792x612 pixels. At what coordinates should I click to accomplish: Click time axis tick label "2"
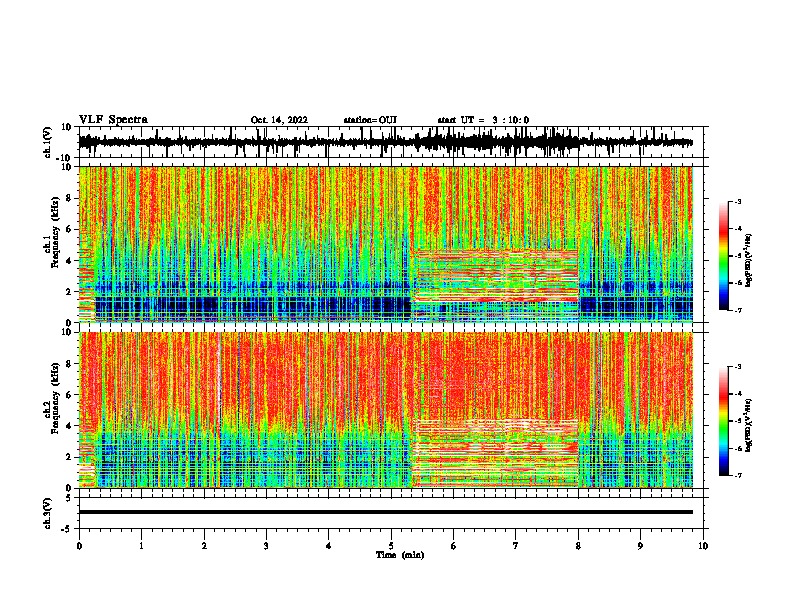pos(204,546)
